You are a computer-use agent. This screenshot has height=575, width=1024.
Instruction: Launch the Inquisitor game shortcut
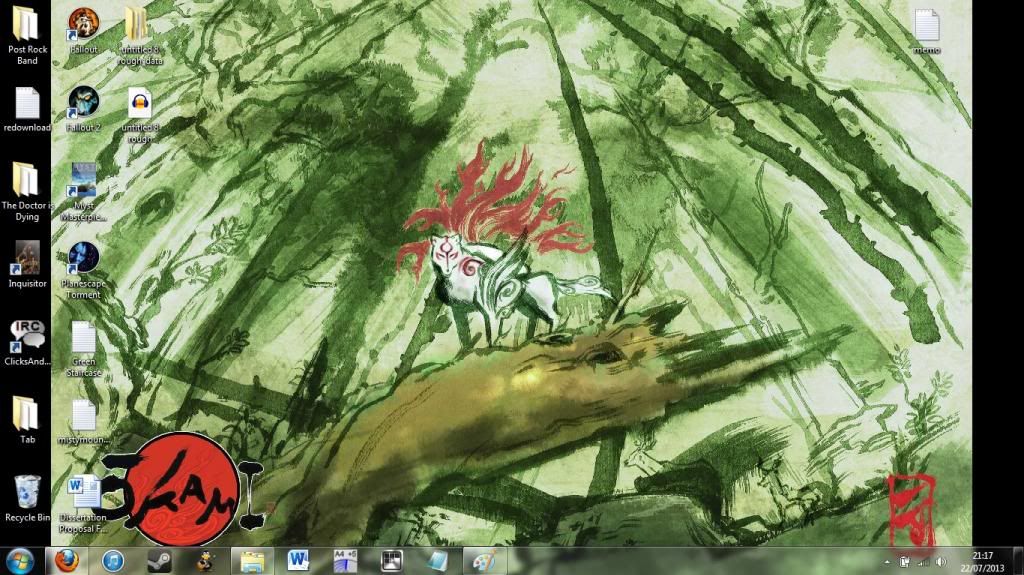pyautogui.click(x=27, y=265)
